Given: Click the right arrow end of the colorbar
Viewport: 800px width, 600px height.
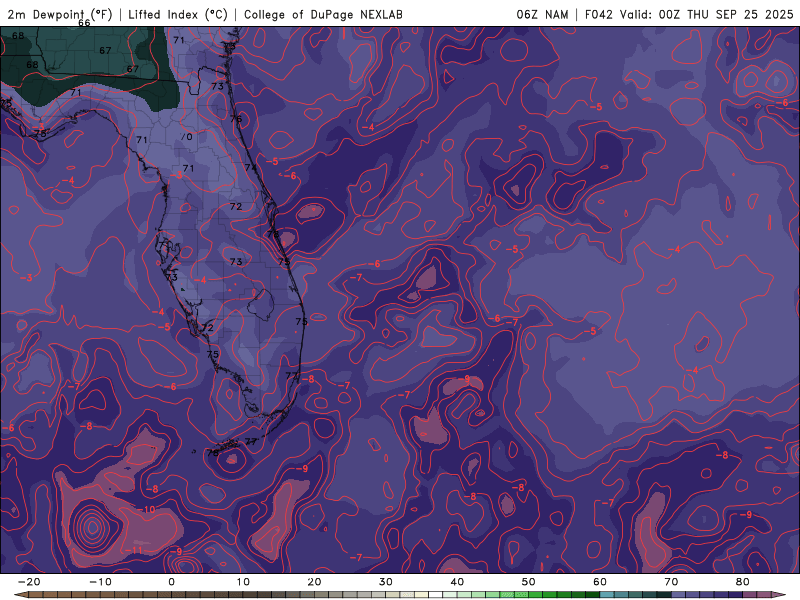Looking at the screenshot, I should point(779,595).
